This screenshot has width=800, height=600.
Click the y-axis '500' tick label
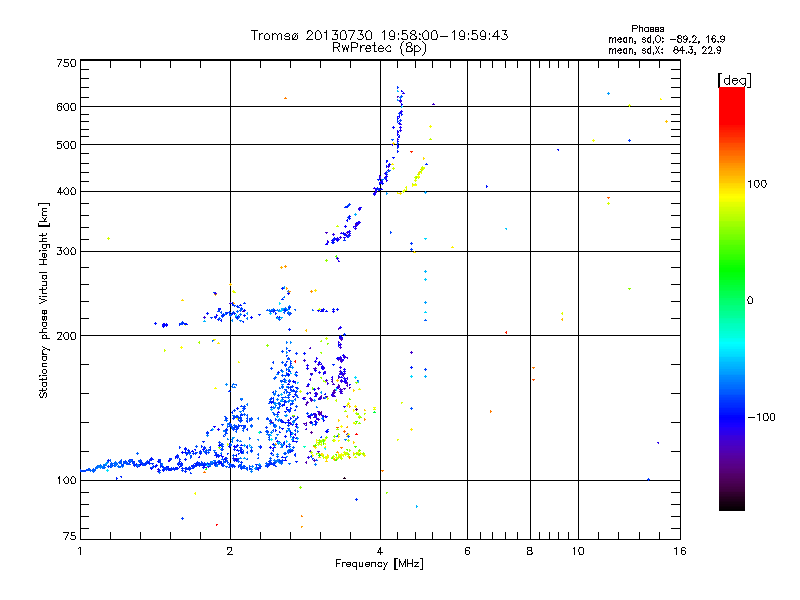click(66, 145)
